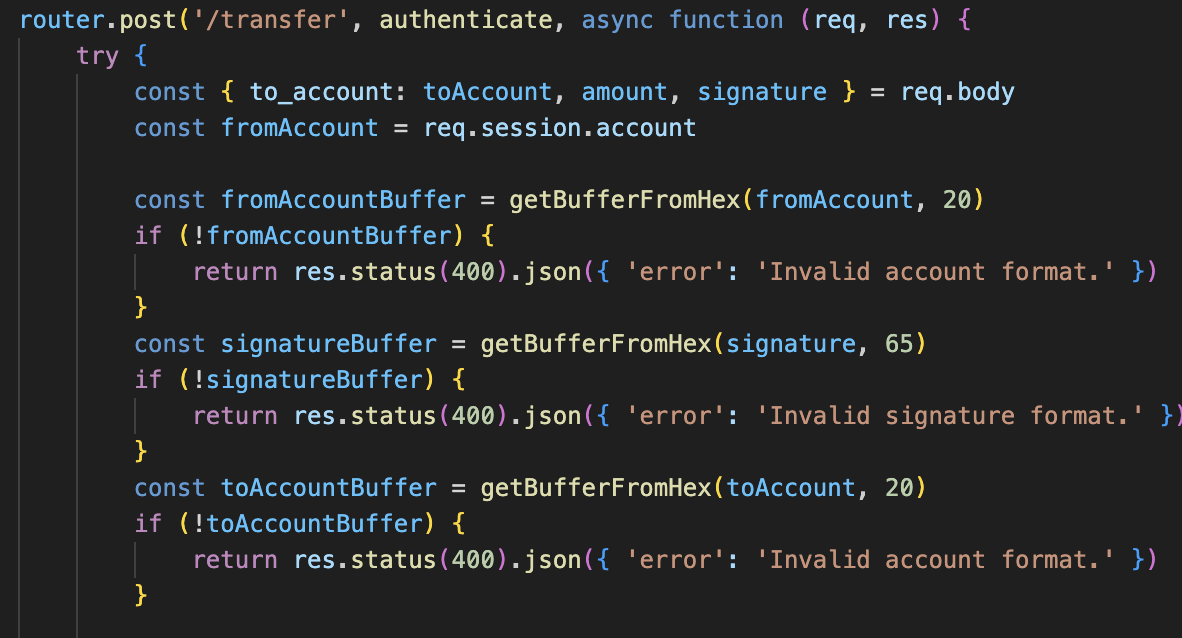This screenshot has height=638, width=1182.
Task: Click the first 'Invalid account format.' string
Action: [x=935, y=271]
